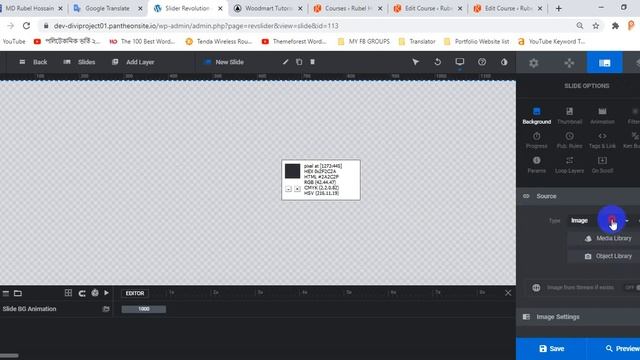The image size is (640, 360).
Task: Open the Image type dropdown
Action: (x=599, y=221)
